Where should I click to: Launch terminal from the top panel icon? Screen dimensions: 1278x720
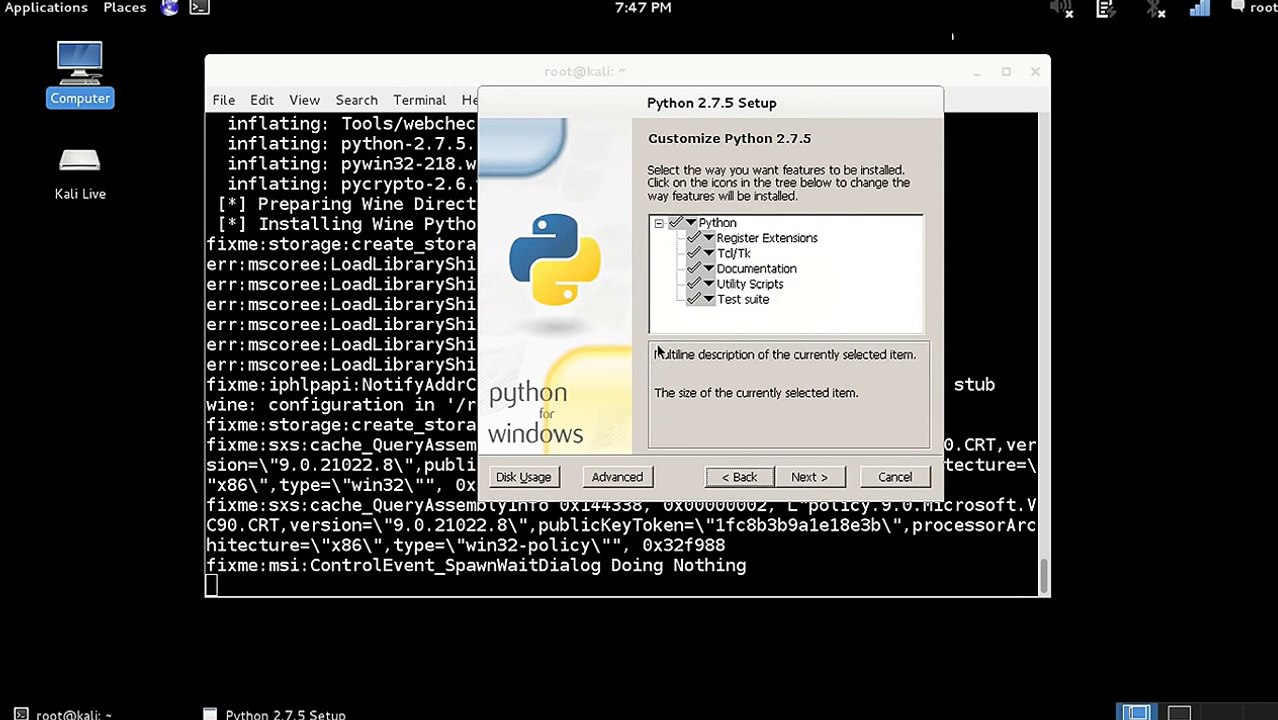199,8
